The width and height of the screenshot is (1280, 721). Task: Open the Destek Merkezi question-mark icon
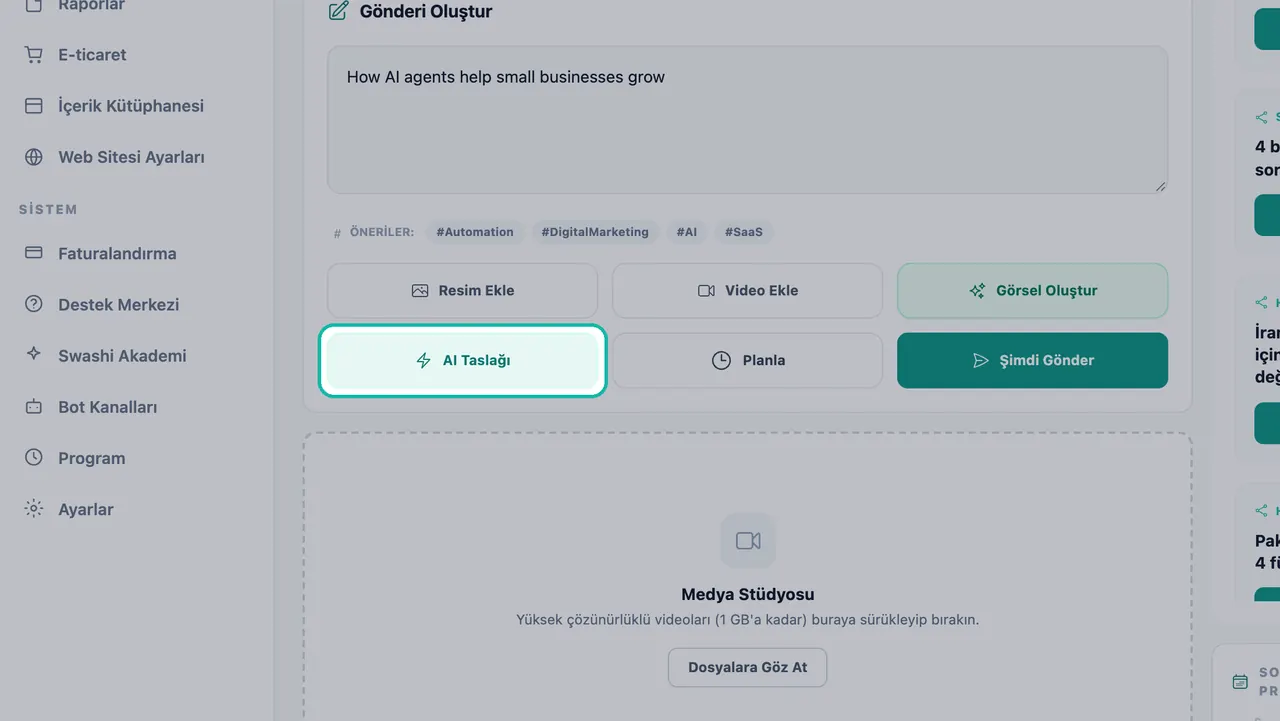[x=34, y=304]
